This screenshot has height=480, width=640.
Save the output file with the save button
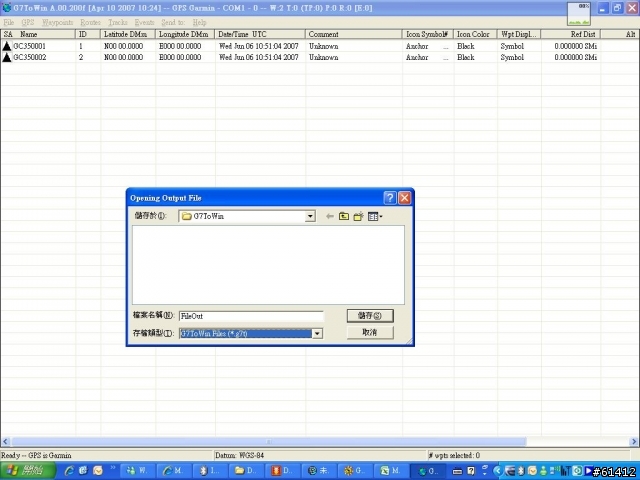pyautogui.click(x=370, y=316)
